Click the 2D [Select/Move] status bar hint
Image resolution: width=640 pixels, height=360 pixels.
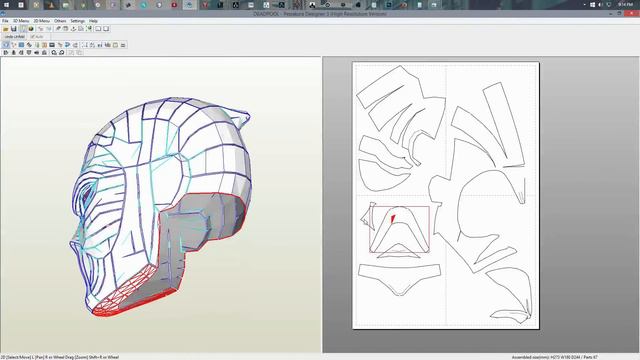click(x=60, y=357)
